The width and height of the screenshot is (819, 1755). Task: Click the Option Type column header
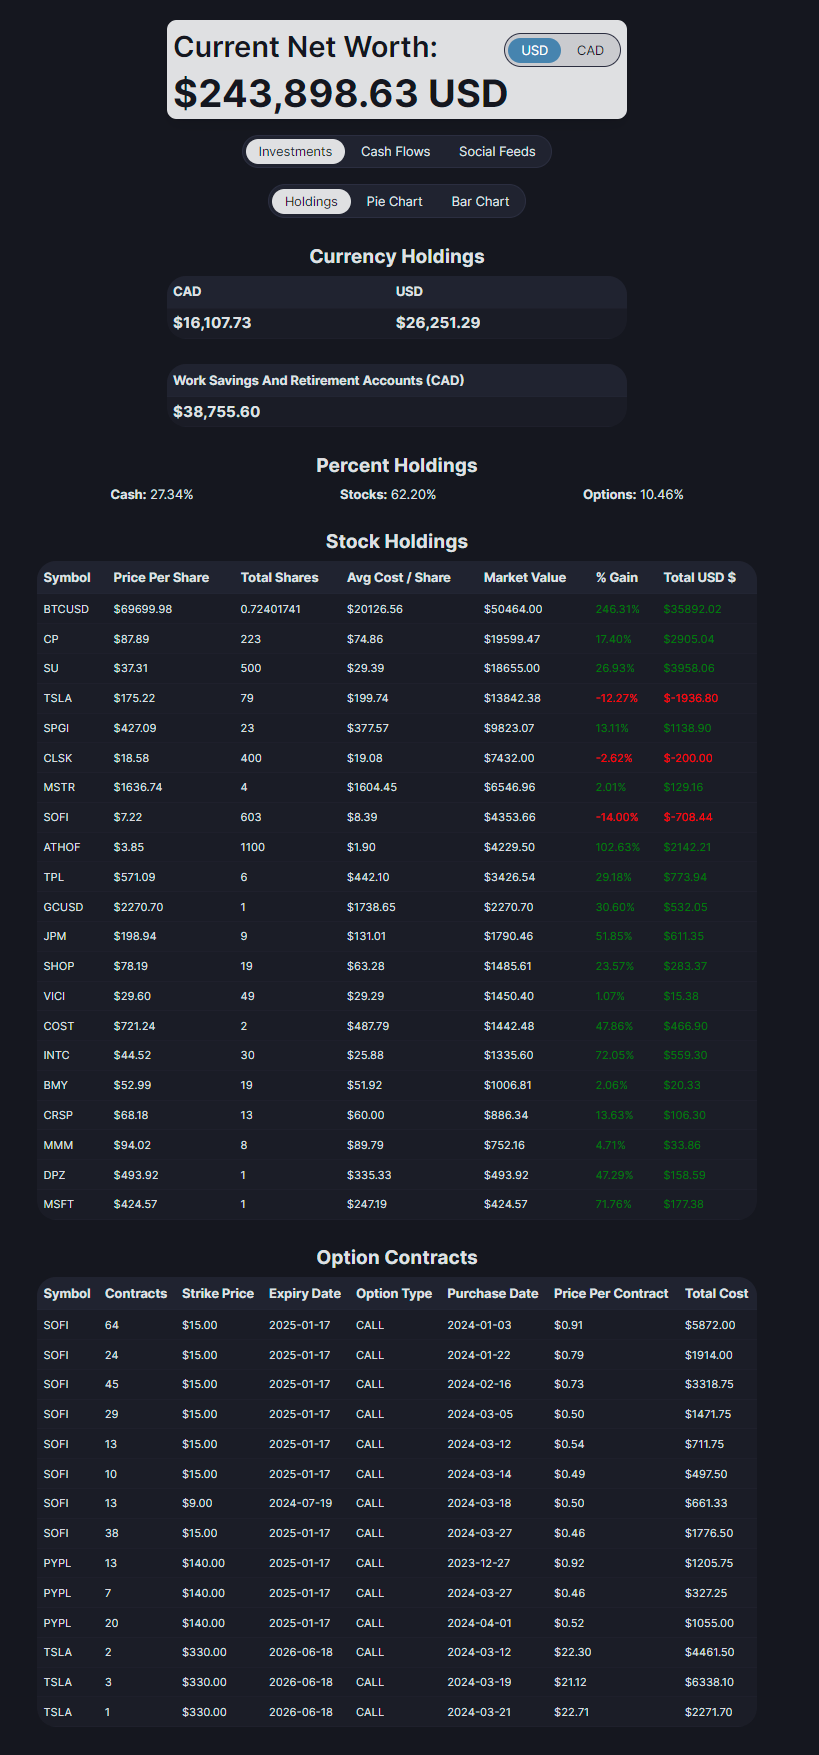click(393, 1293)
